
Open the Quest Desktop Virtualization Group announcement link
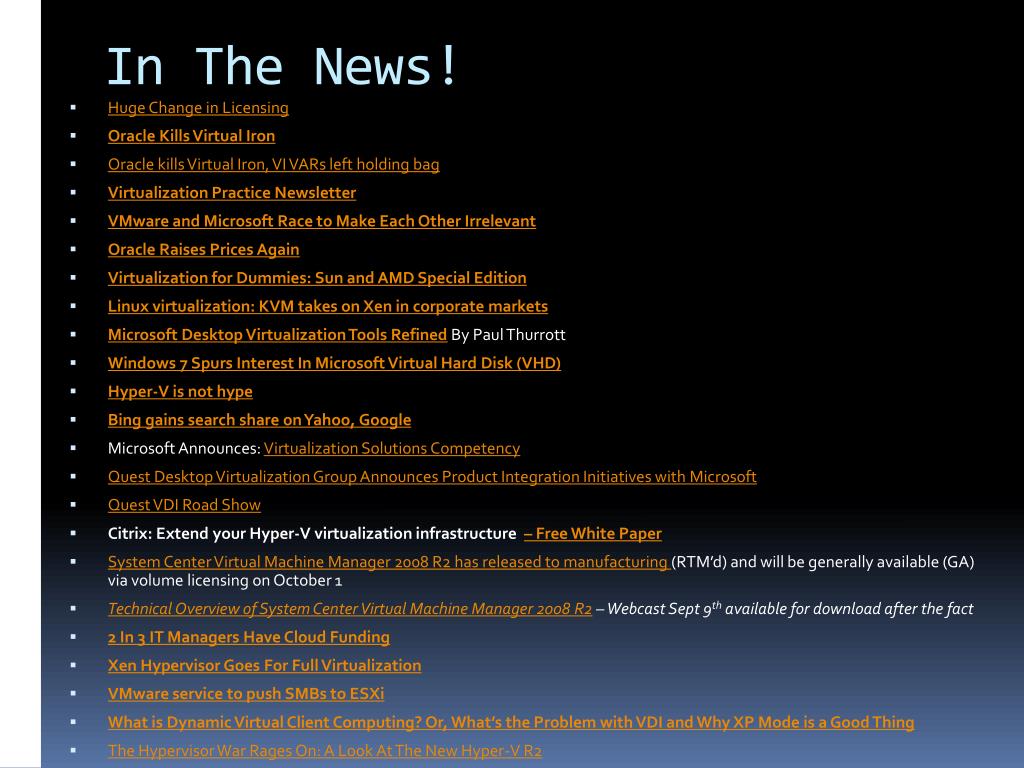pos(432,477)
